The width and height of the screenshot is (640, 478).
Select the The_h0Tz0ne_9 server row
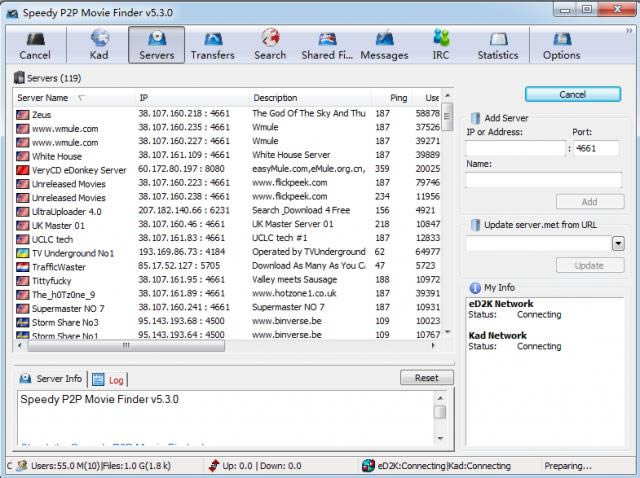228,294
